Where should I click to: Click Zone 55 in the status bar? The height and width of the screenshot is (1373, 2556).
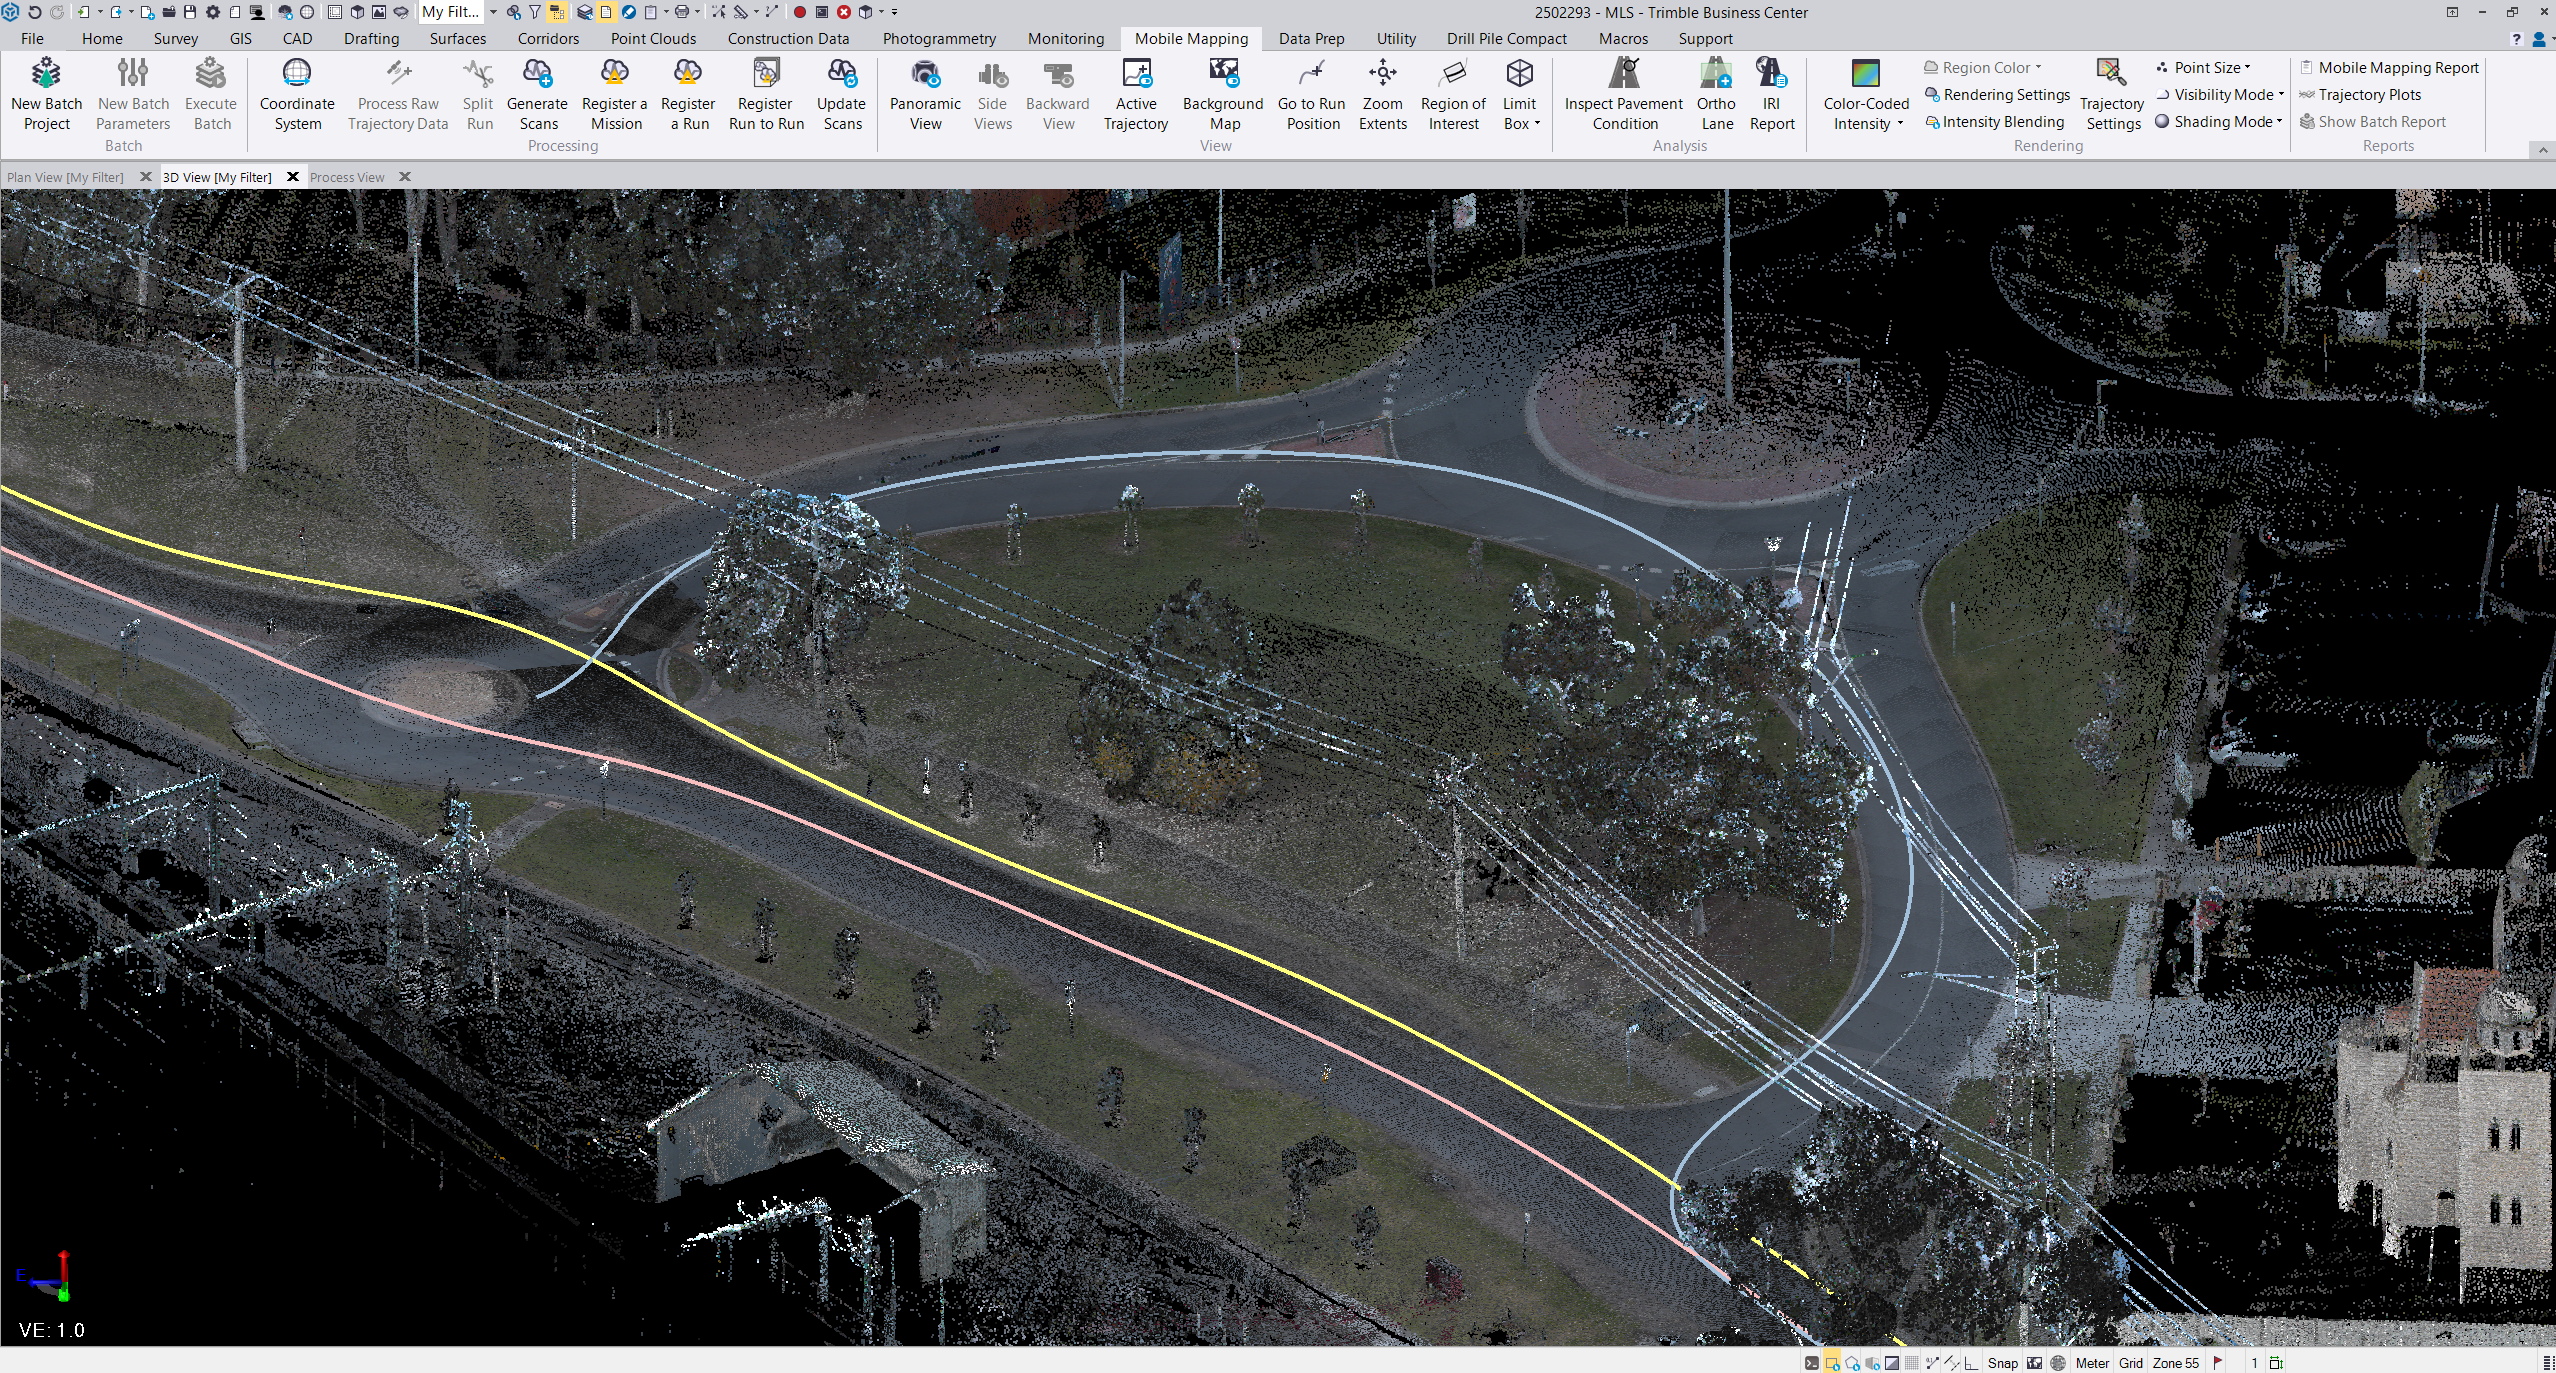(x=2175, y=1363)
